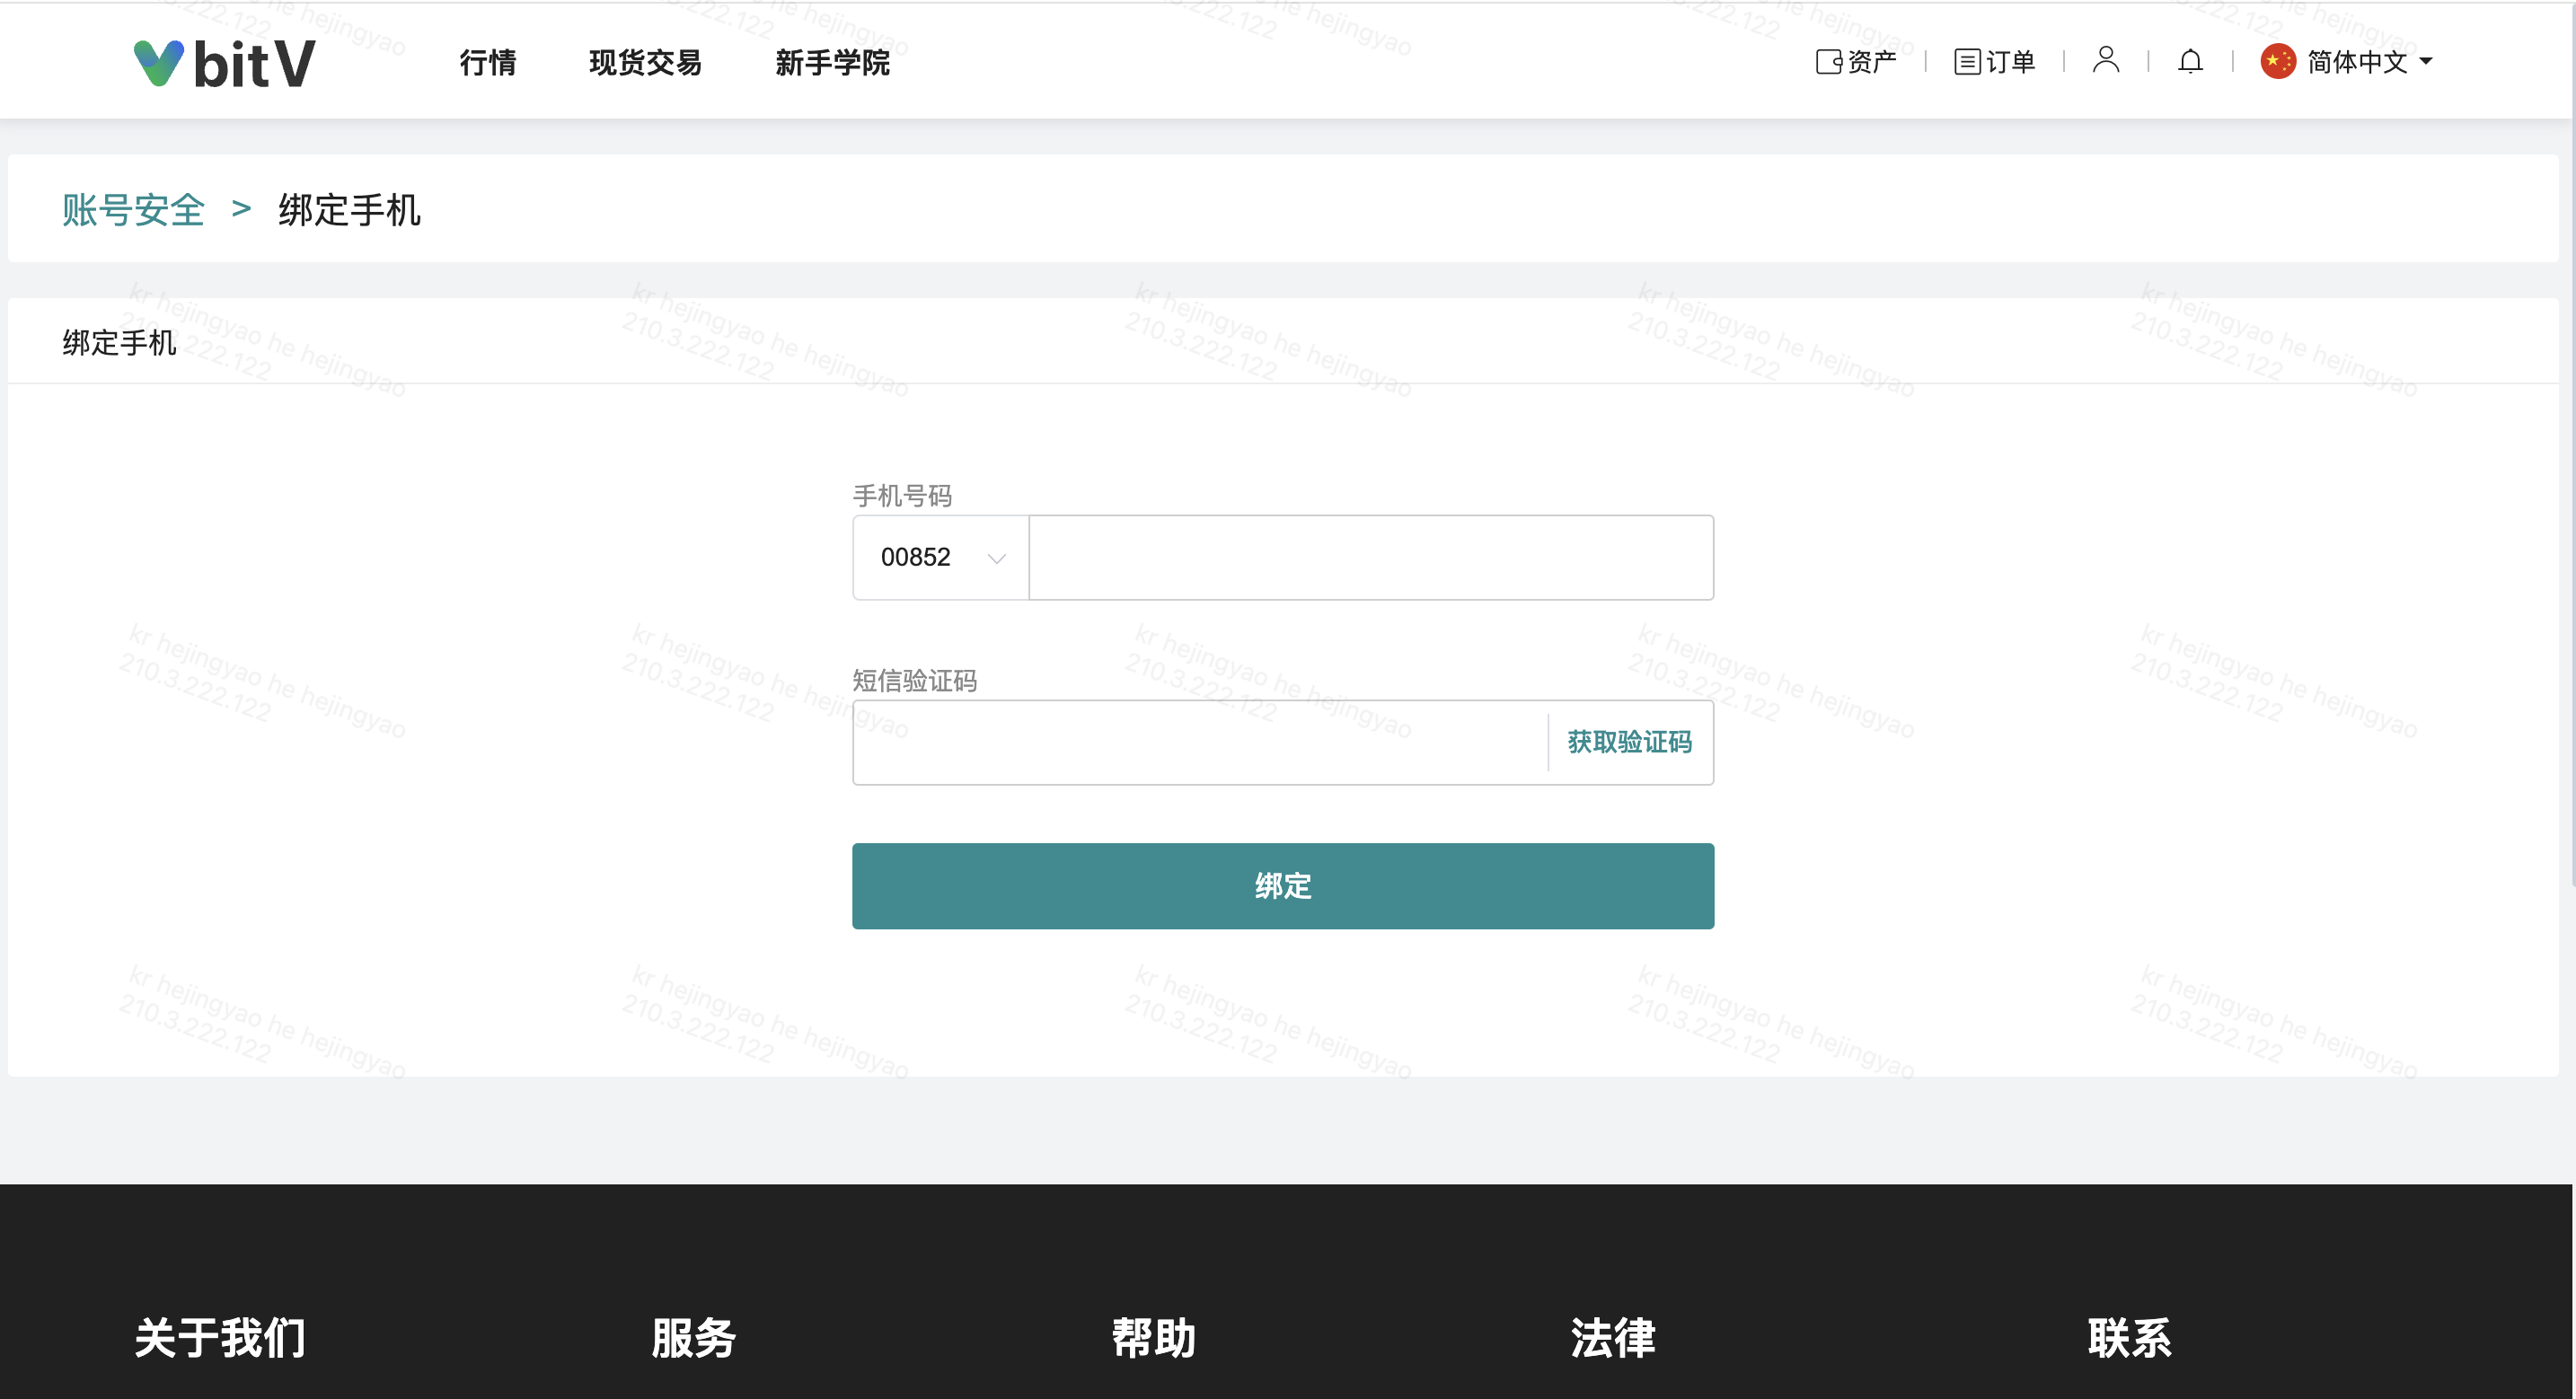Click the chevron beside 00852
Viewport: 2576px width, 1399px height.
pos(996,558)
